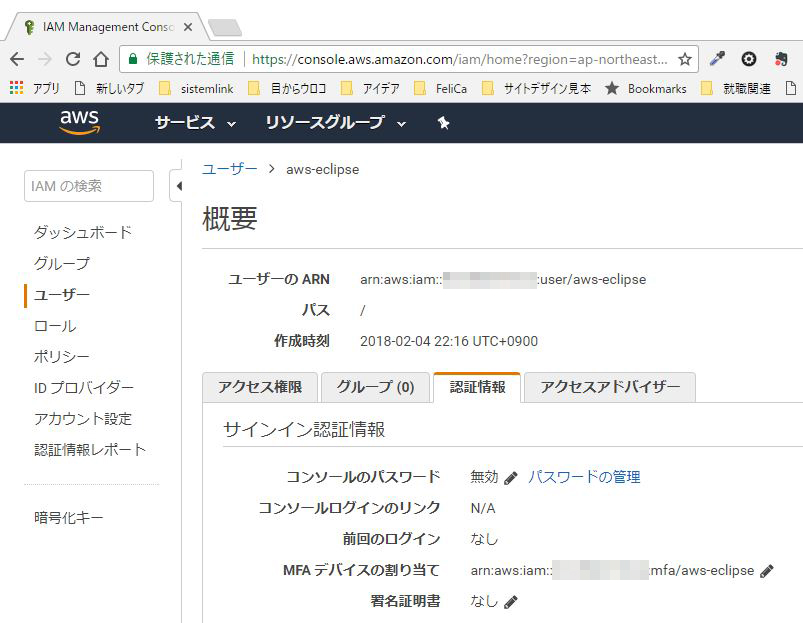Open the リソースグループ dropdown menu
803x623 pixels.
[335, 123]
